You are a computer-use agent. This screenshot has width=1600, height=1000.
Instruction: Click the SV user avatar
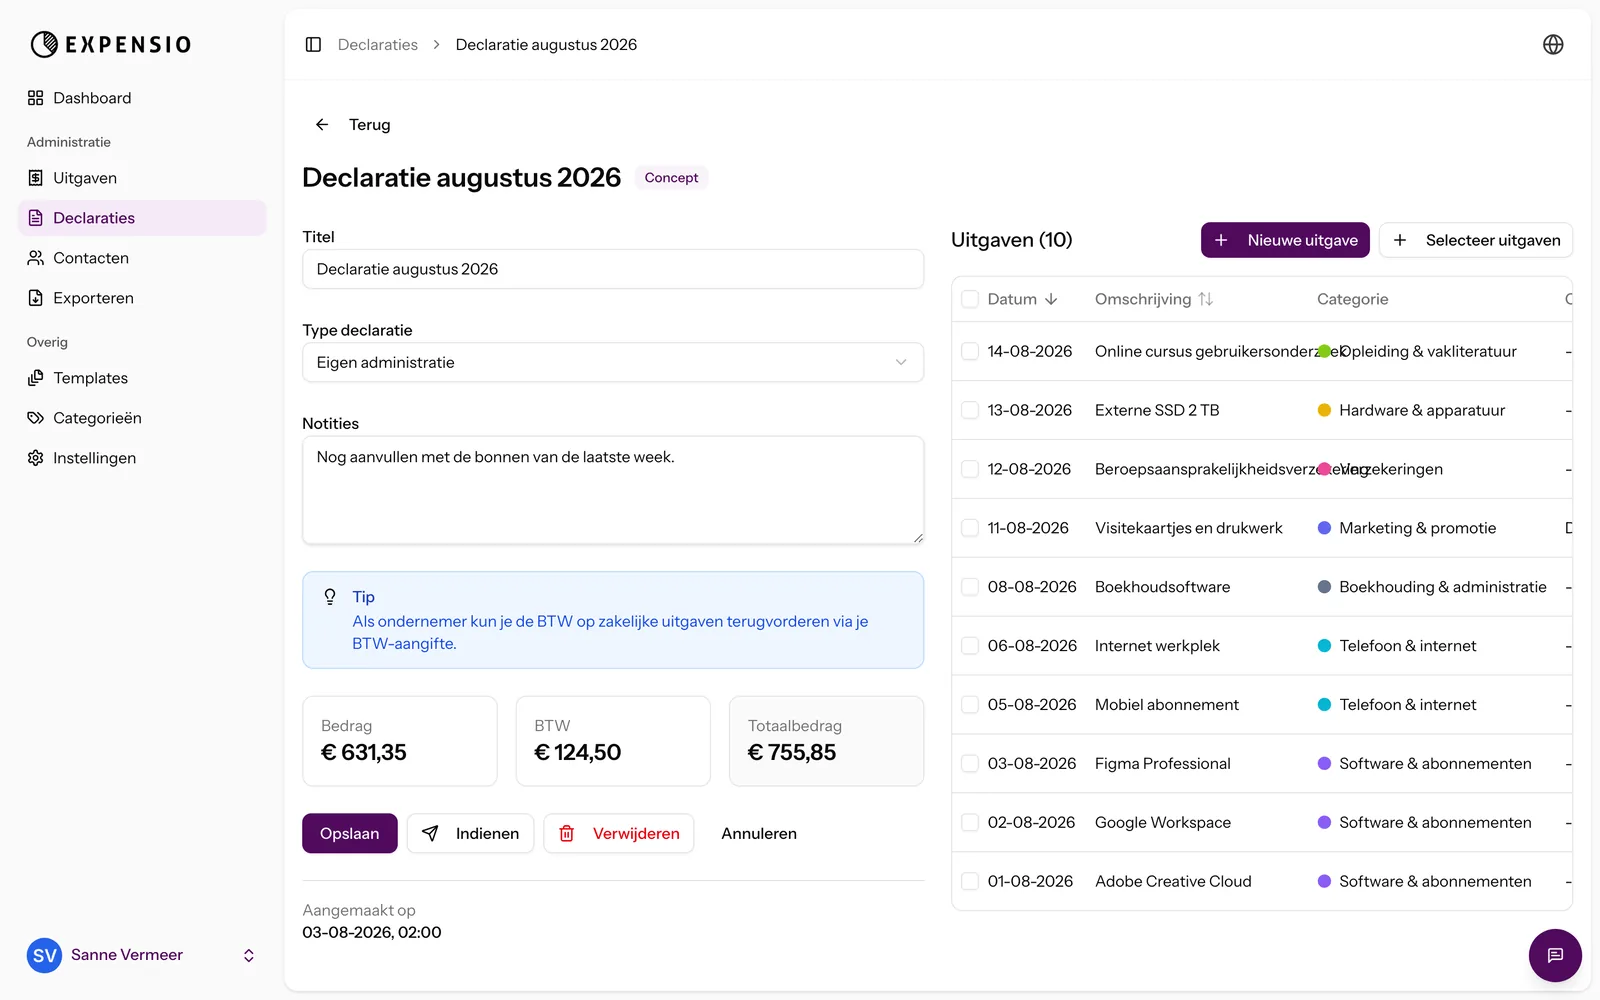tap(44, 955)
